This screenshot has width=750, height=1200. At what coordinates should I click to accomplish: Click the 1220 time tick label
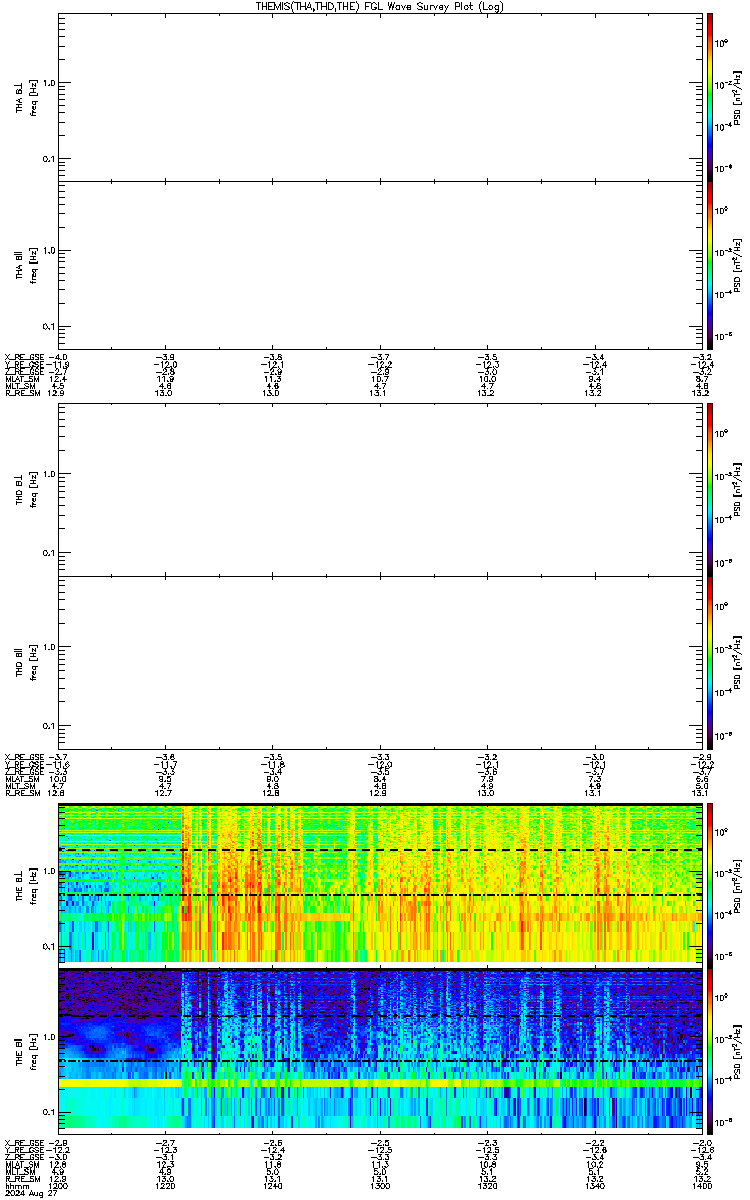[x=165, y=1185]
